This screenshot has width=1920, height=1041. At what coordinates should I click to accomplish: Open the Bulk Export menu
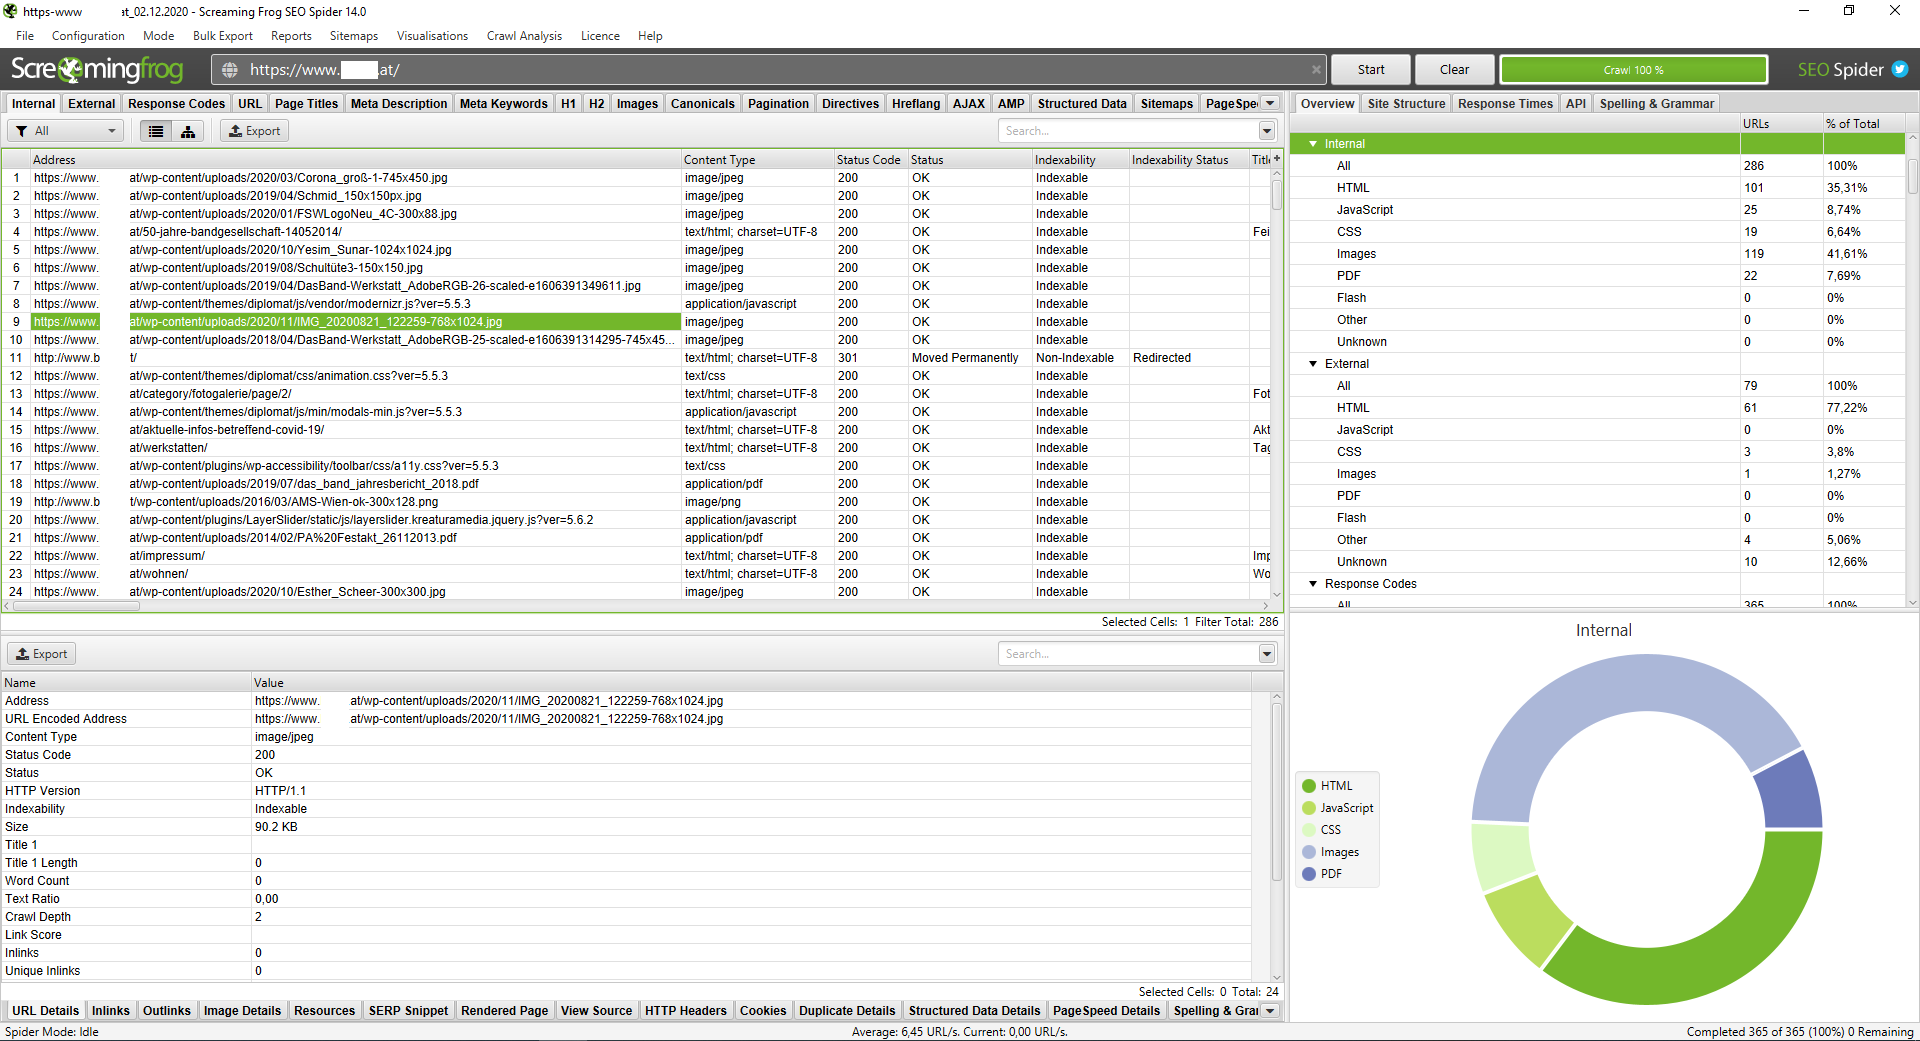222,36
